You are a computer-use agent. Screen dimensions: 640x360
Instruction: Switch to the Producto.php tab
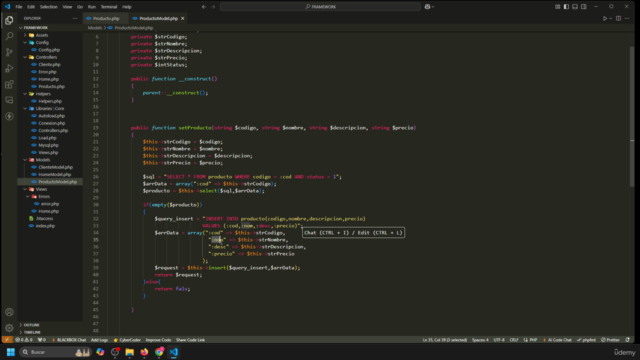tap(105, 18)
